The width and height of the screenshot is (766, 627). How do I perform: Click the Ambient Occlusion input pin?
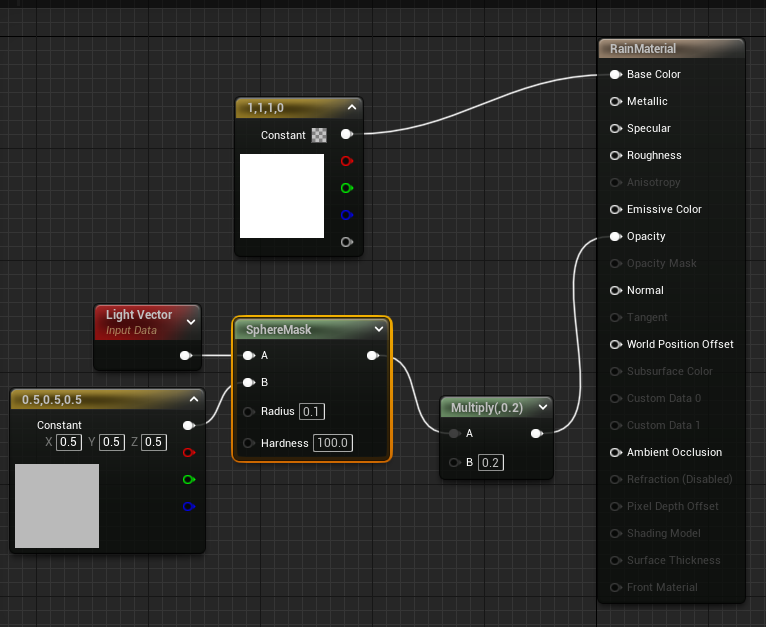pos(616,453)
